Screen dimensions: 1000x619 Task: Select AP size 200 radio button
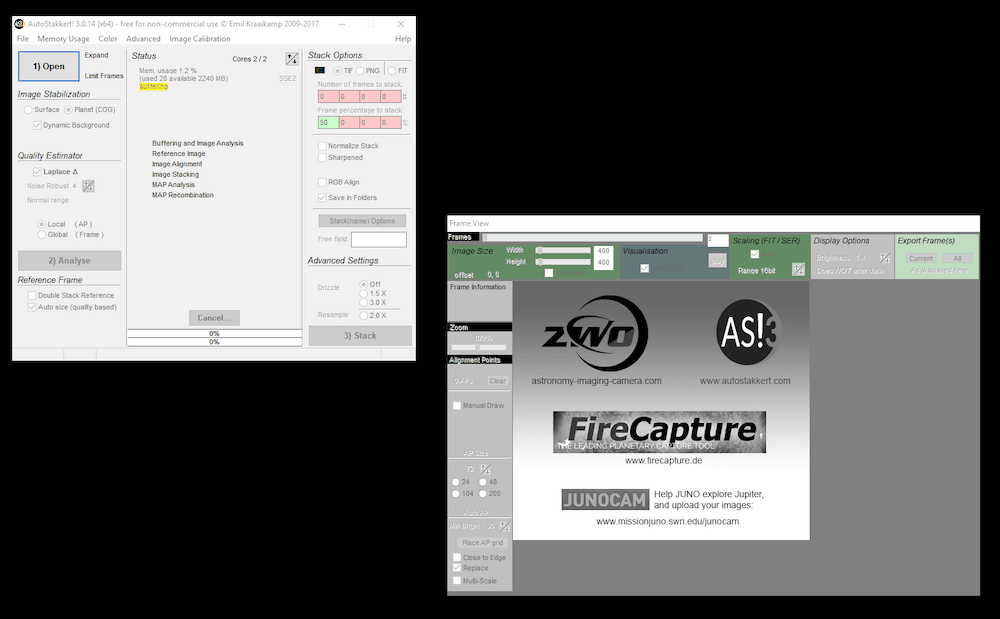(483, 494)
